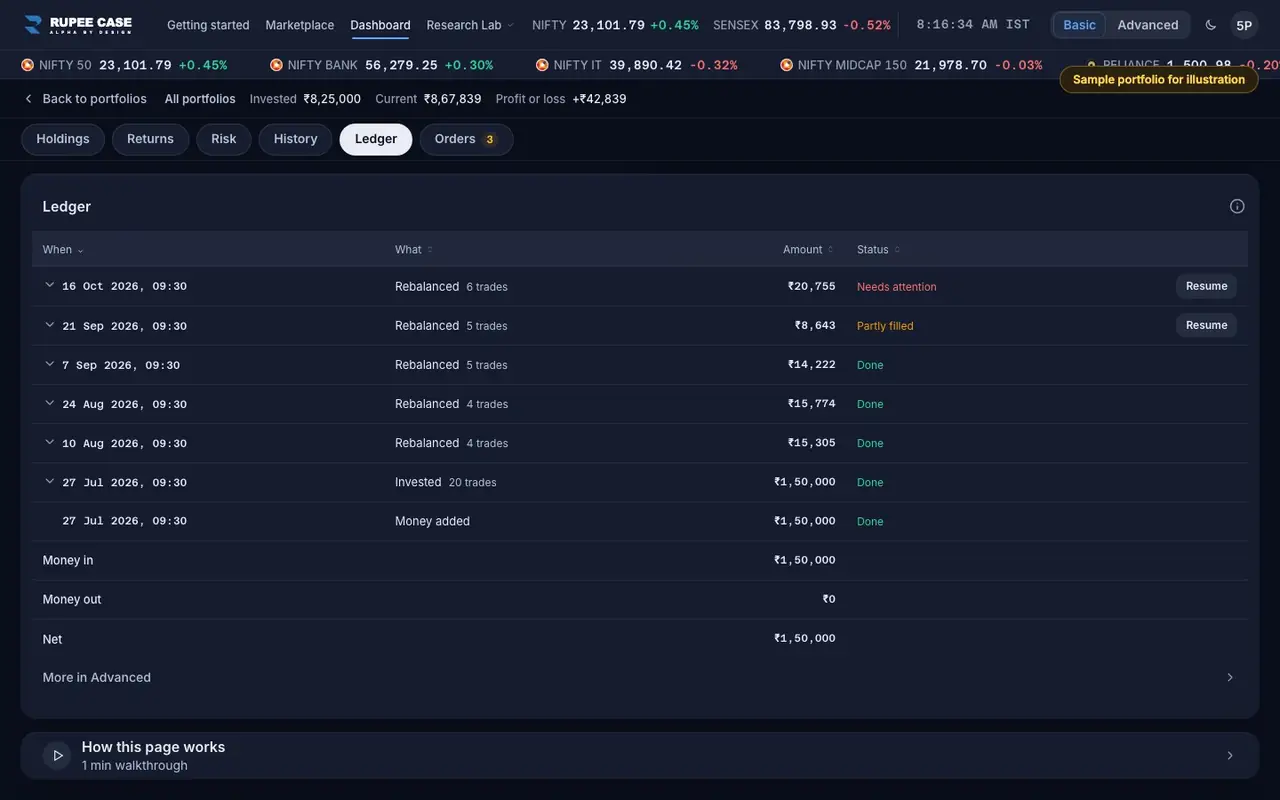Click the Ledger info icon
The image size is (1280, 800).
click(1237, 206)
